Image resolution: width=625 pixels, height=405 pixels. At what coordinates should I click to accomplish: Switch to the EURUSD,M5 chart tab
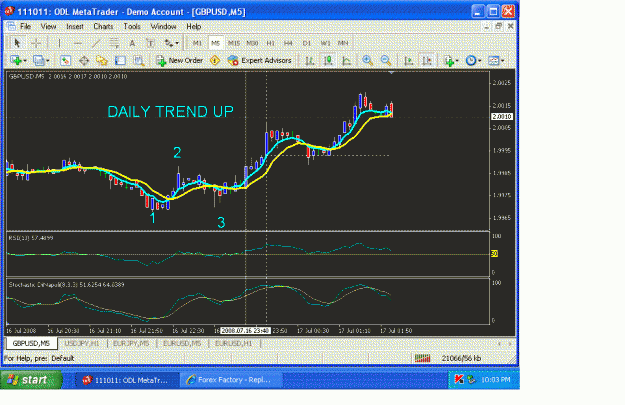click(182, 343)
